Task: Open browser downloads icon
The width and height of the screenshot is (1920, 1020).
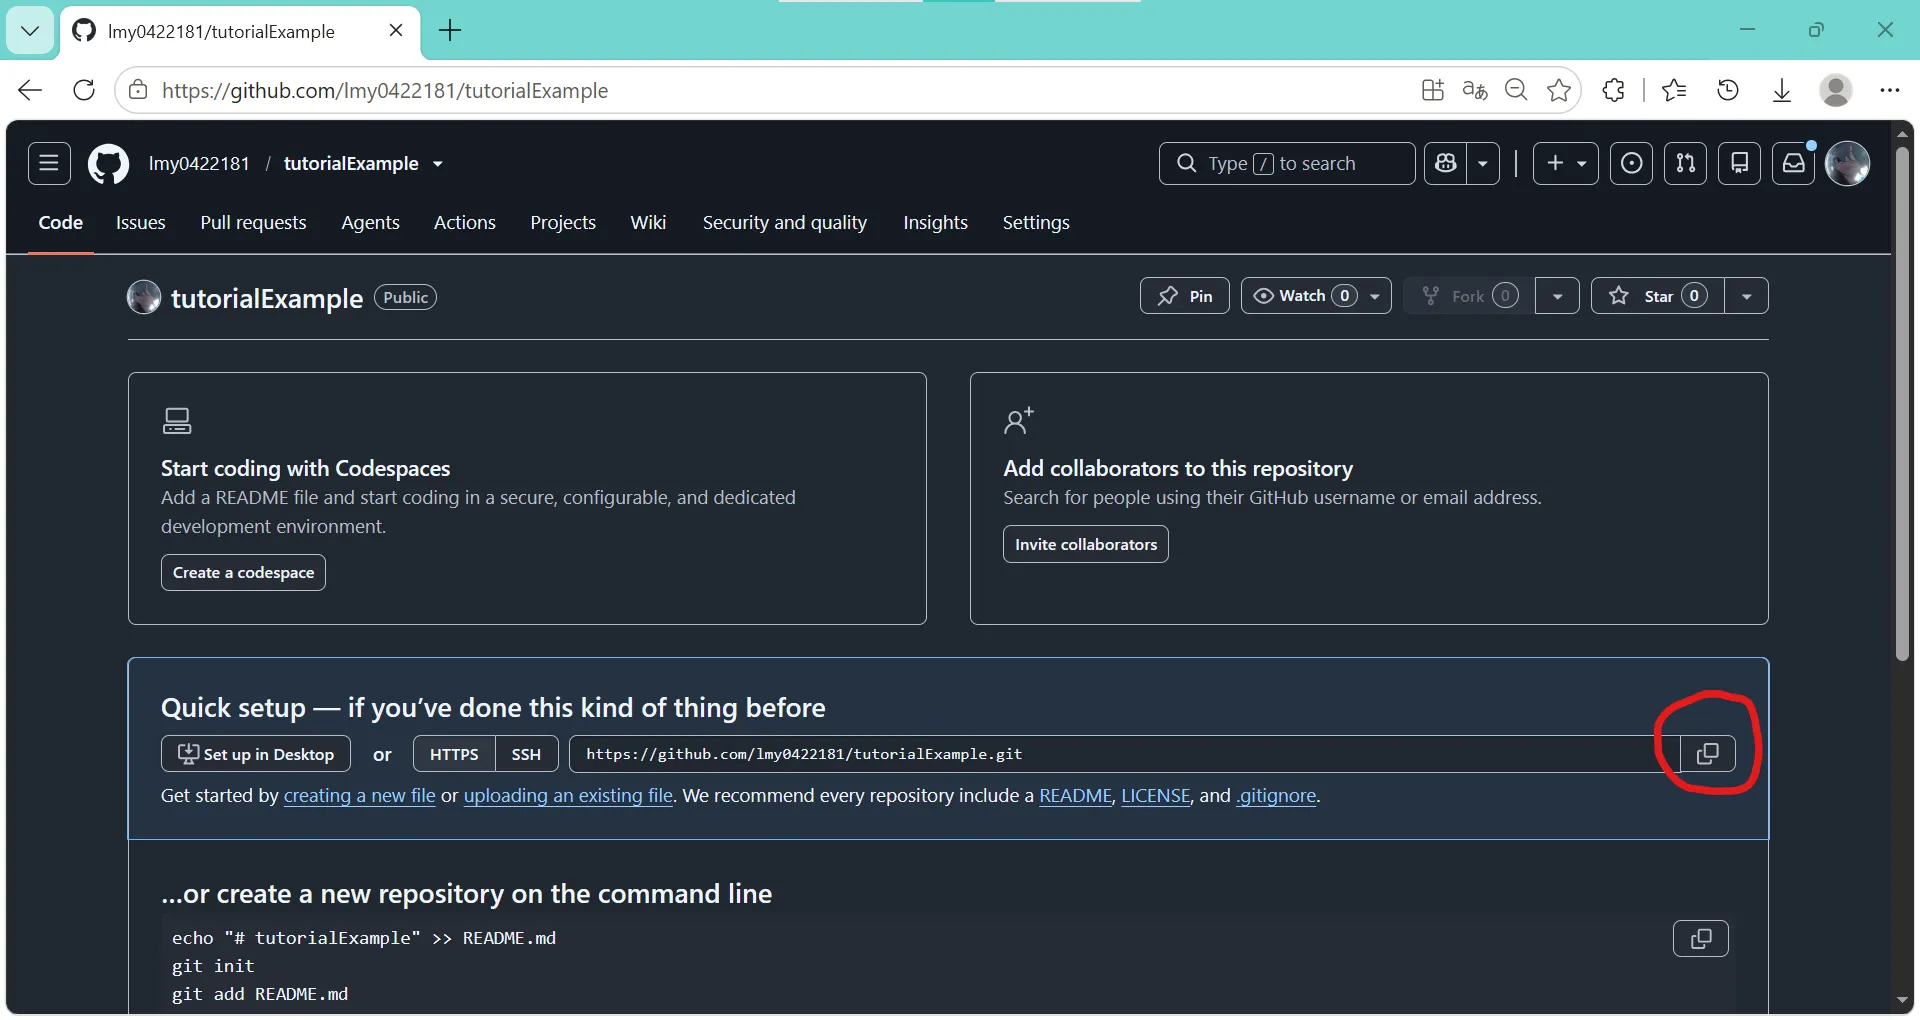Action: point(1782,90)
